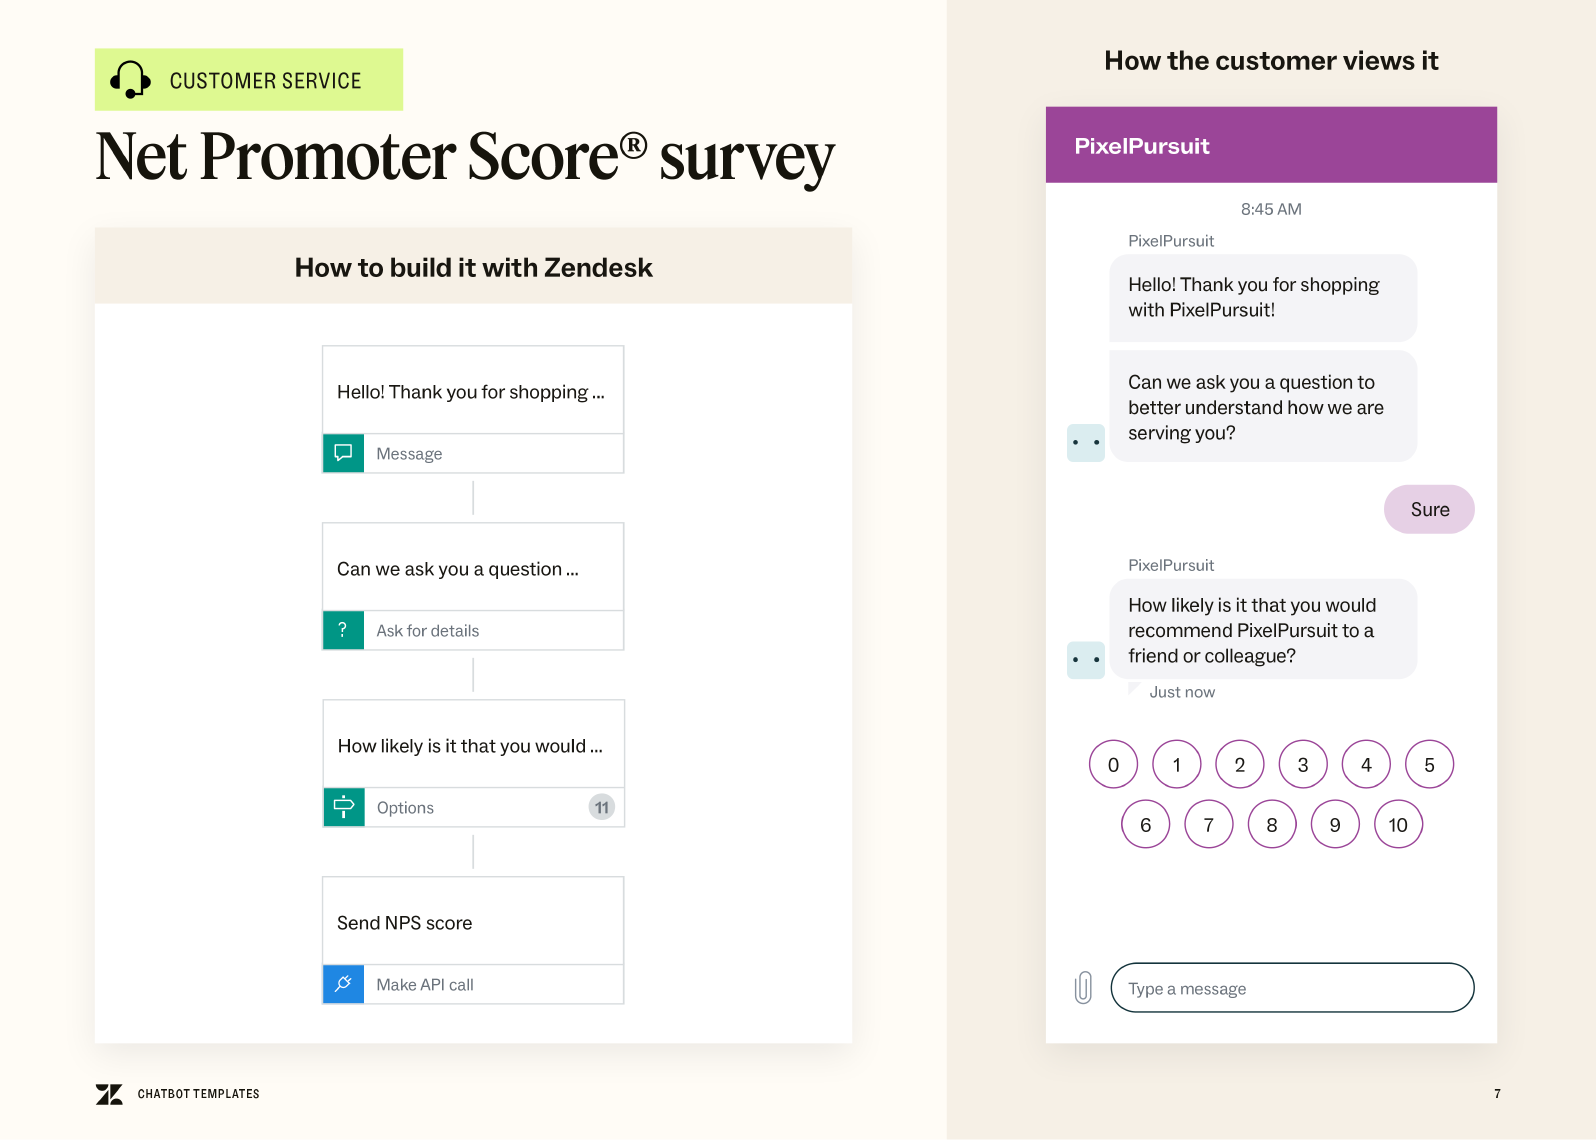
Task: Open the 11 options count badge
Action: pos(601,807)
